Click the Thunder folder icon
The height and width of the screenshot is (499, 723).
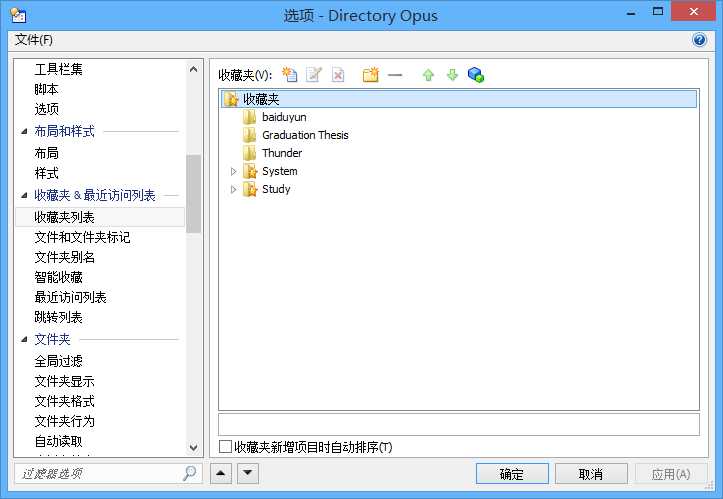(x=249, y=153)
